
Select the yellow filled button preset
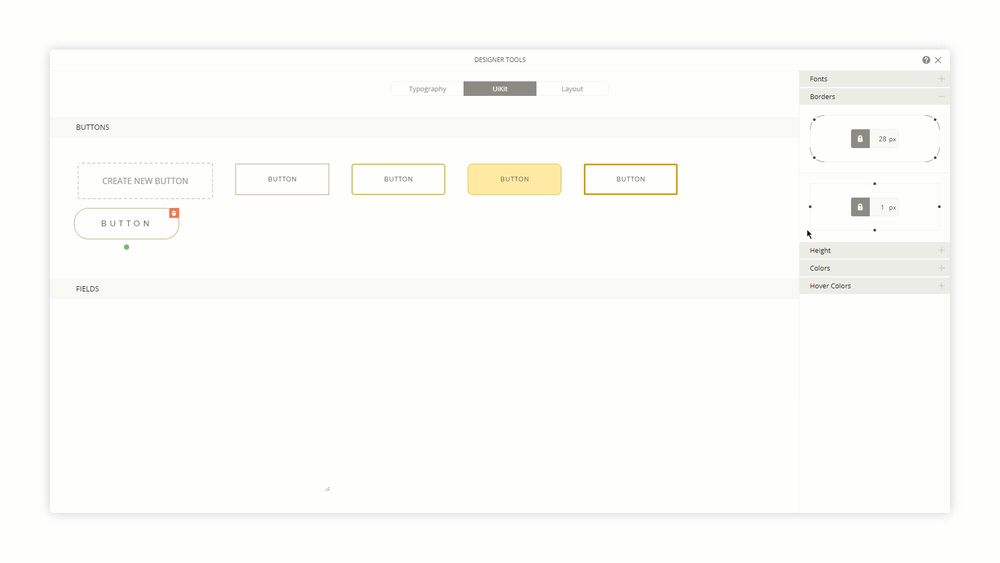[514, 179]
